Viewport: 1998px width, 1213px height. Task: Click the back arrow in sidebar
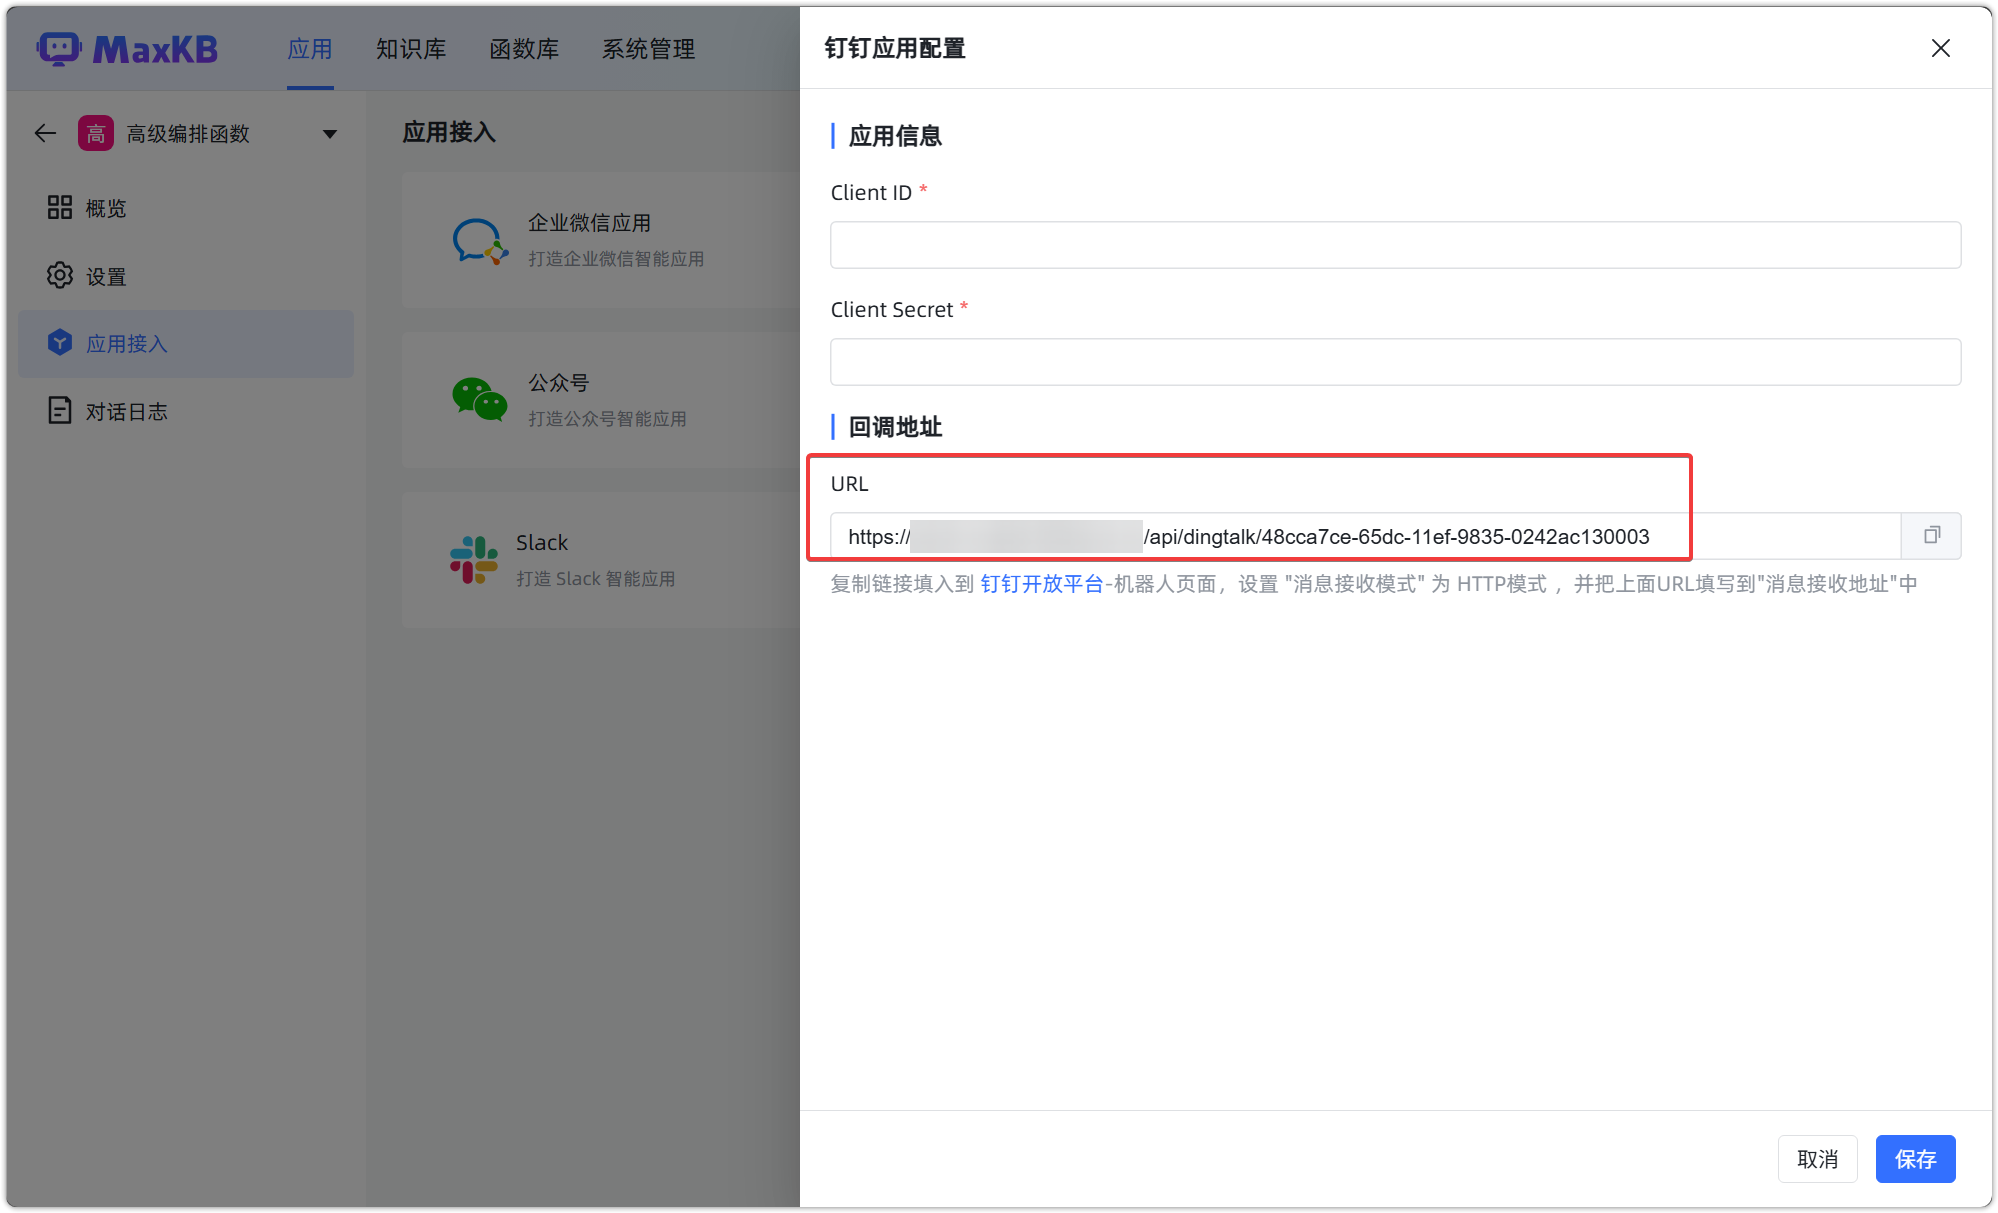tap(45, 133)
